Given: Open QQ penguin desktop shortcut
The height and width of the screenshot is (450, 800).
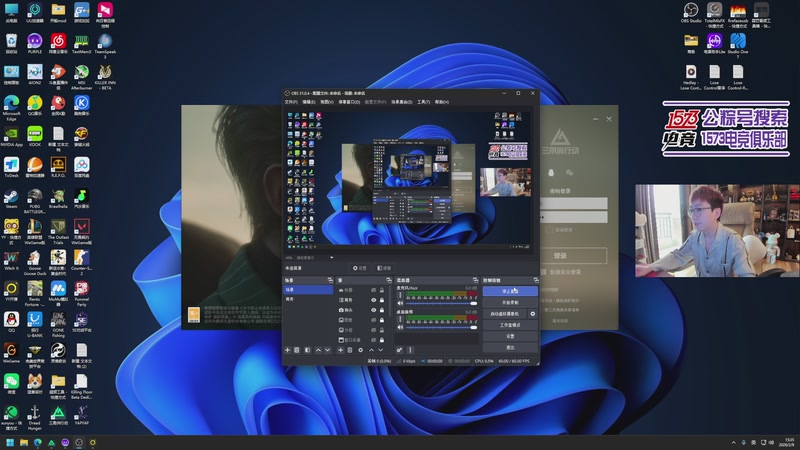Looking at the screenshot, I should click(x=11, y=322).
